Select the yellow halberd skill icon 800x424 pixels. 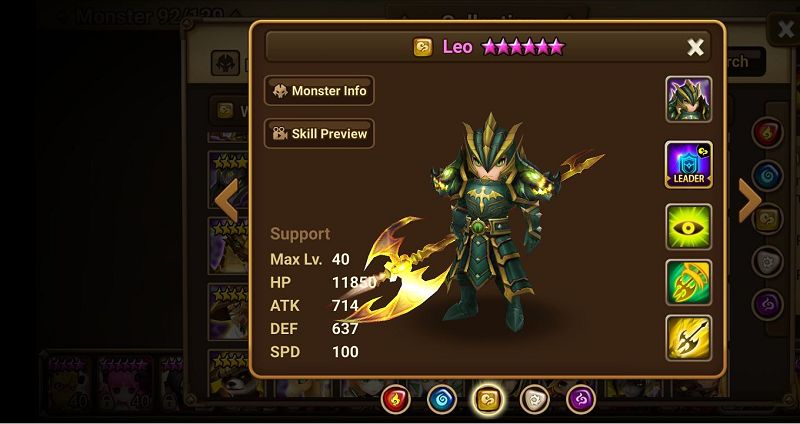point(688,338)
